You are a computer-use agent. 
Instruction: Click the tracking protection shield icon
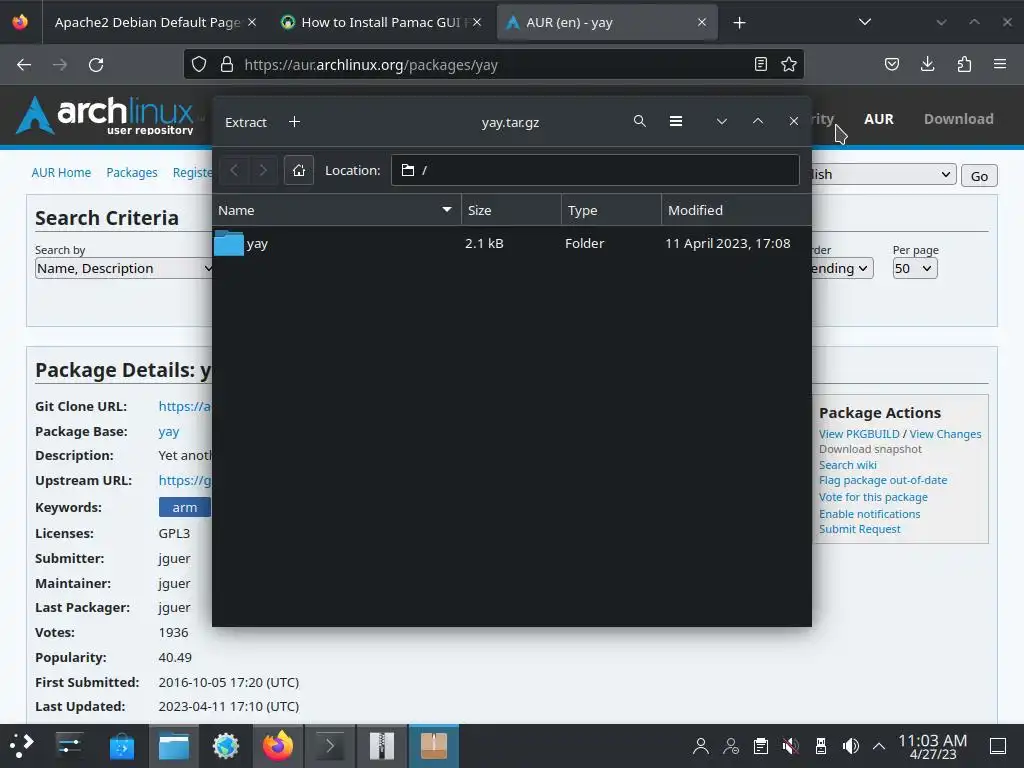199,64
